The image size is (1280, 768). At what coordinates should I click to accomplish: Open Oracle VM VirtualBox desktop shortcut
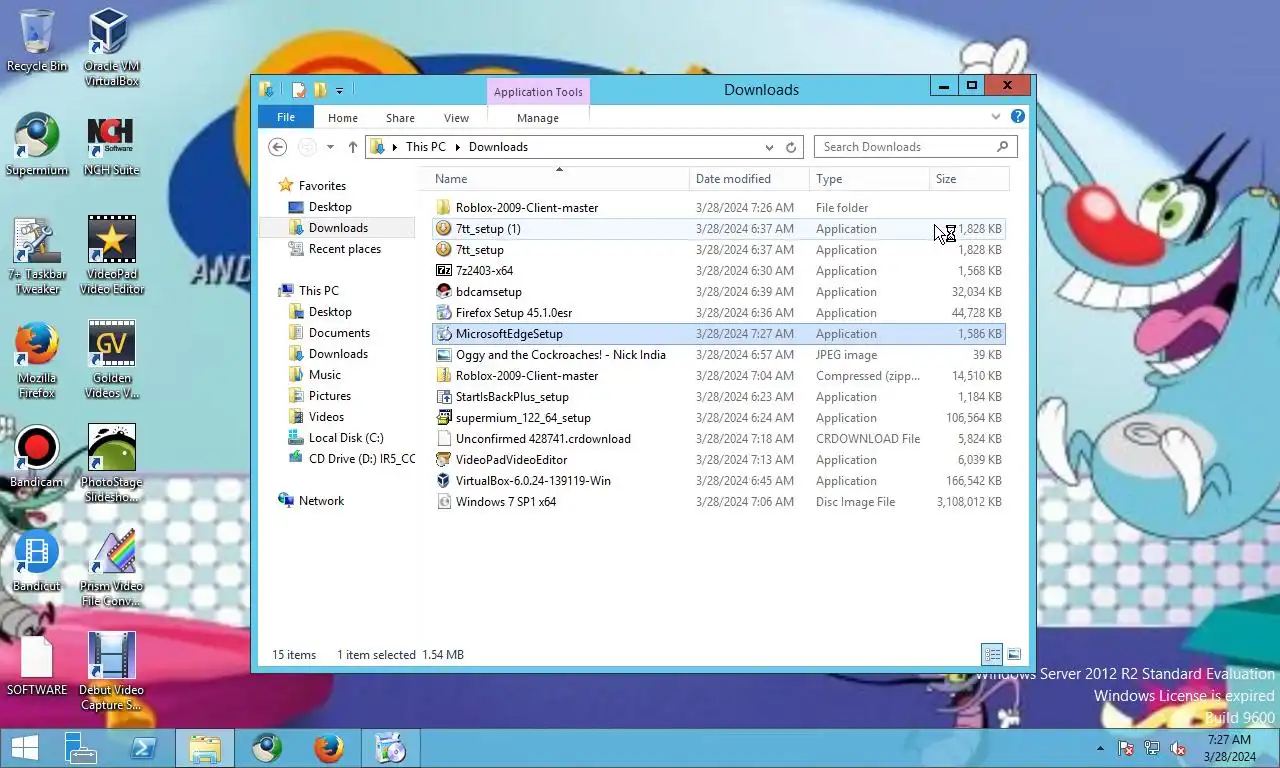click(x=111, y=47)
